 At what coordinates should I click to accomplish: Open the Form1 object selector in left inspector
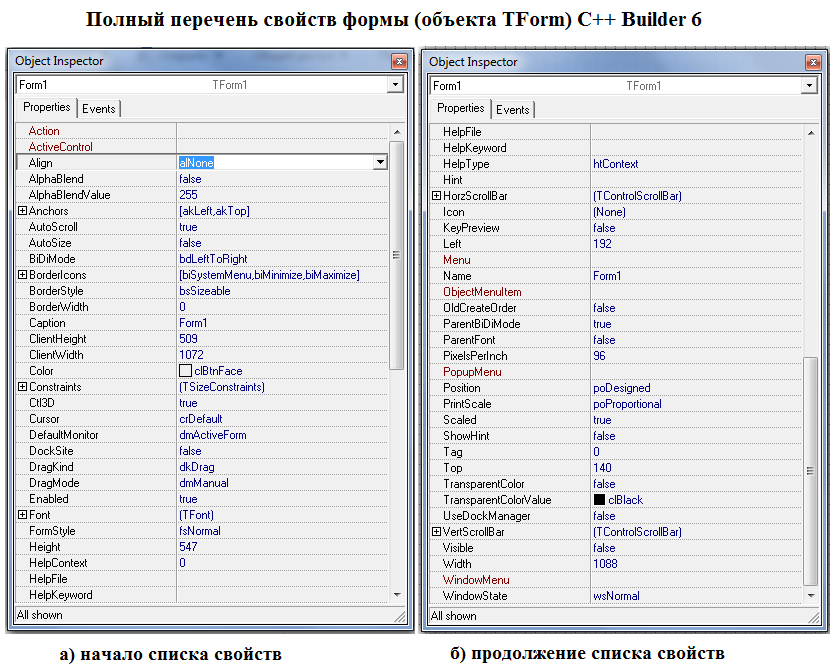(x=395, y=84)
